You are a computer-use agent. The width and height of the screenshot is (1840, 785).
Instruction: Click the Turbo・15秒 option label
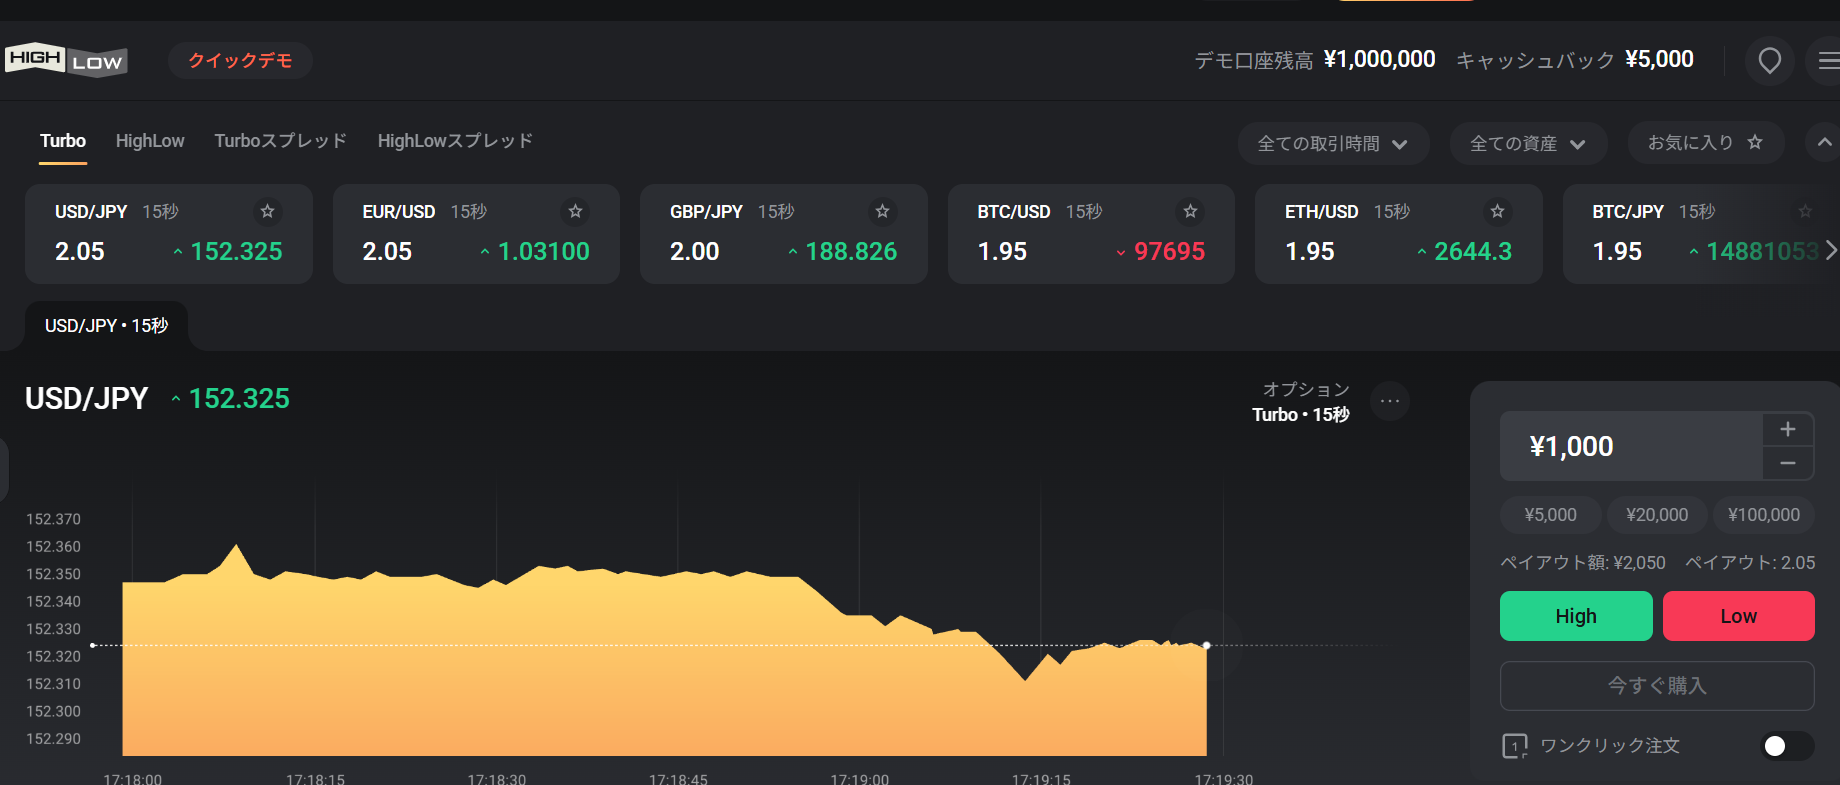(x=1301, y=415)
